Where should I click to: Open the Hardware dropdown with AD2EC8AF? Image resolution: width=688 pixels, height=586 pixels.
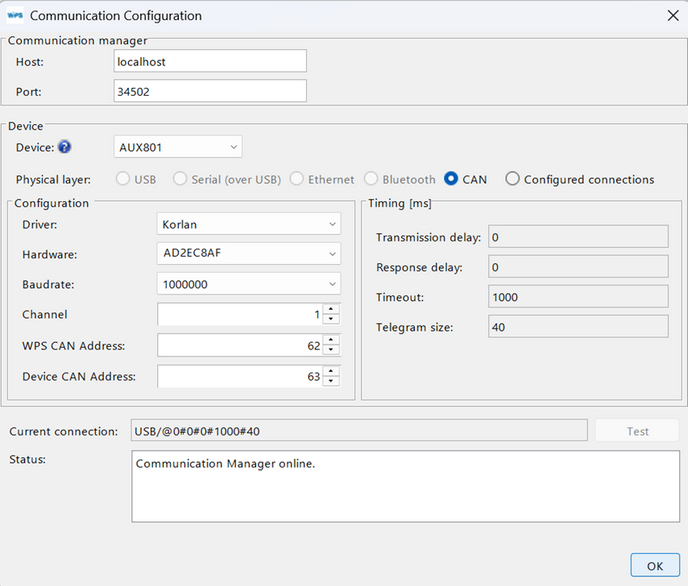[249, 254]
